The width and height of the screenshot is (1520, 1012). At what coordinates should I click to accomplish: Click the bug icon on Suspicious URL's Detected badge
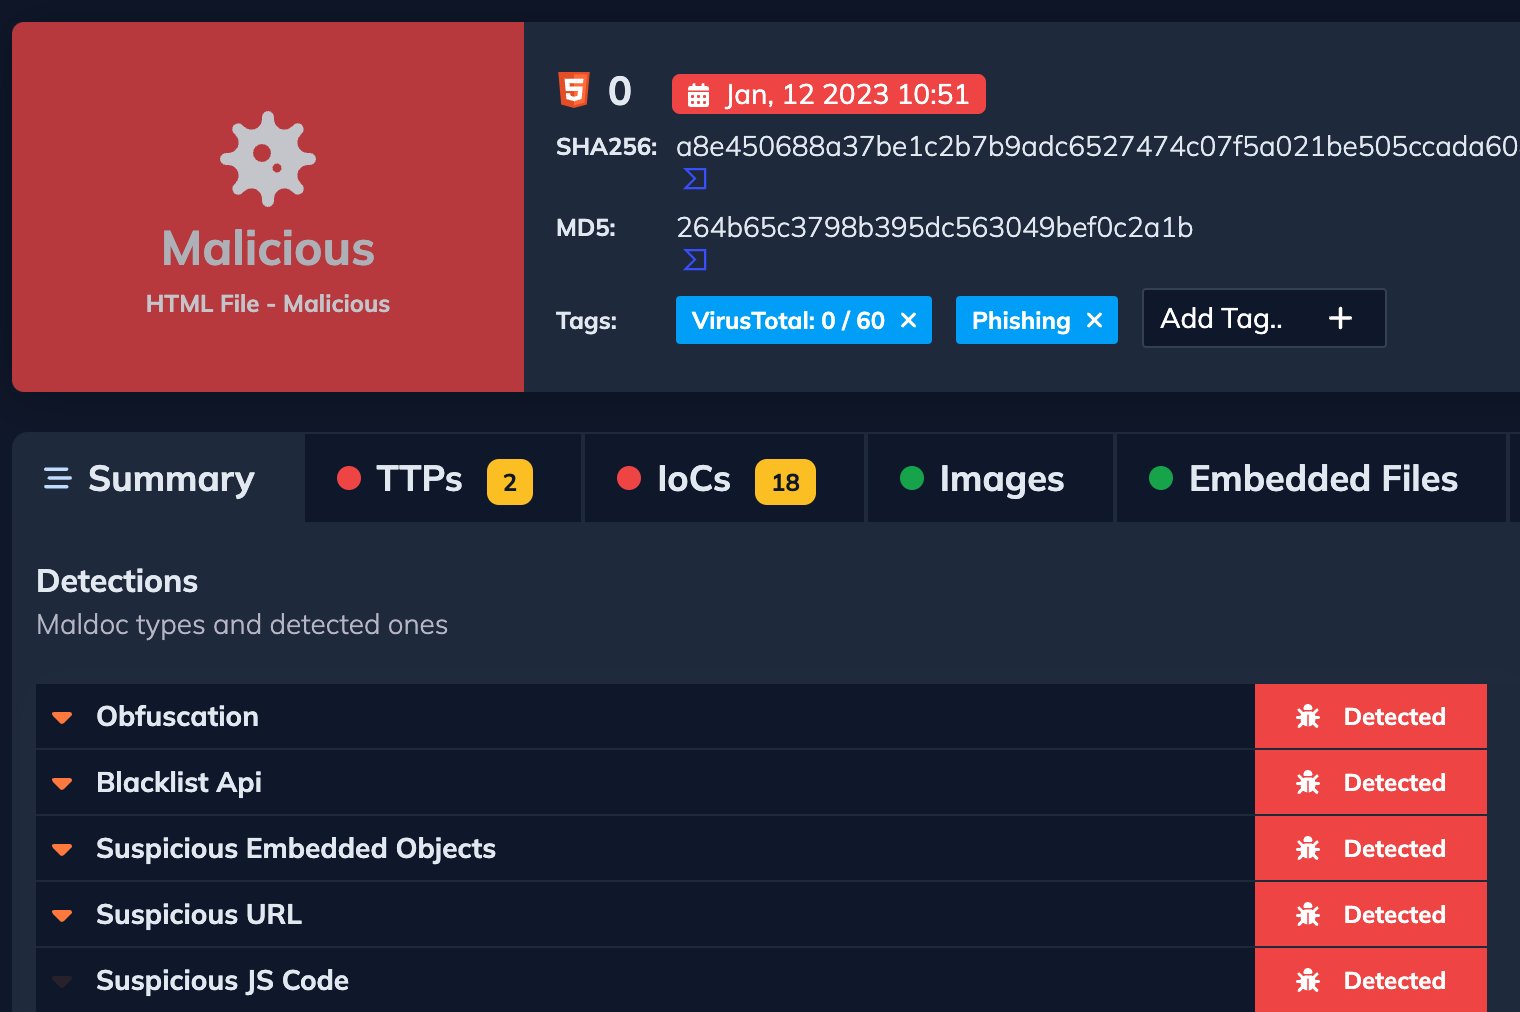coord(1308,914)
